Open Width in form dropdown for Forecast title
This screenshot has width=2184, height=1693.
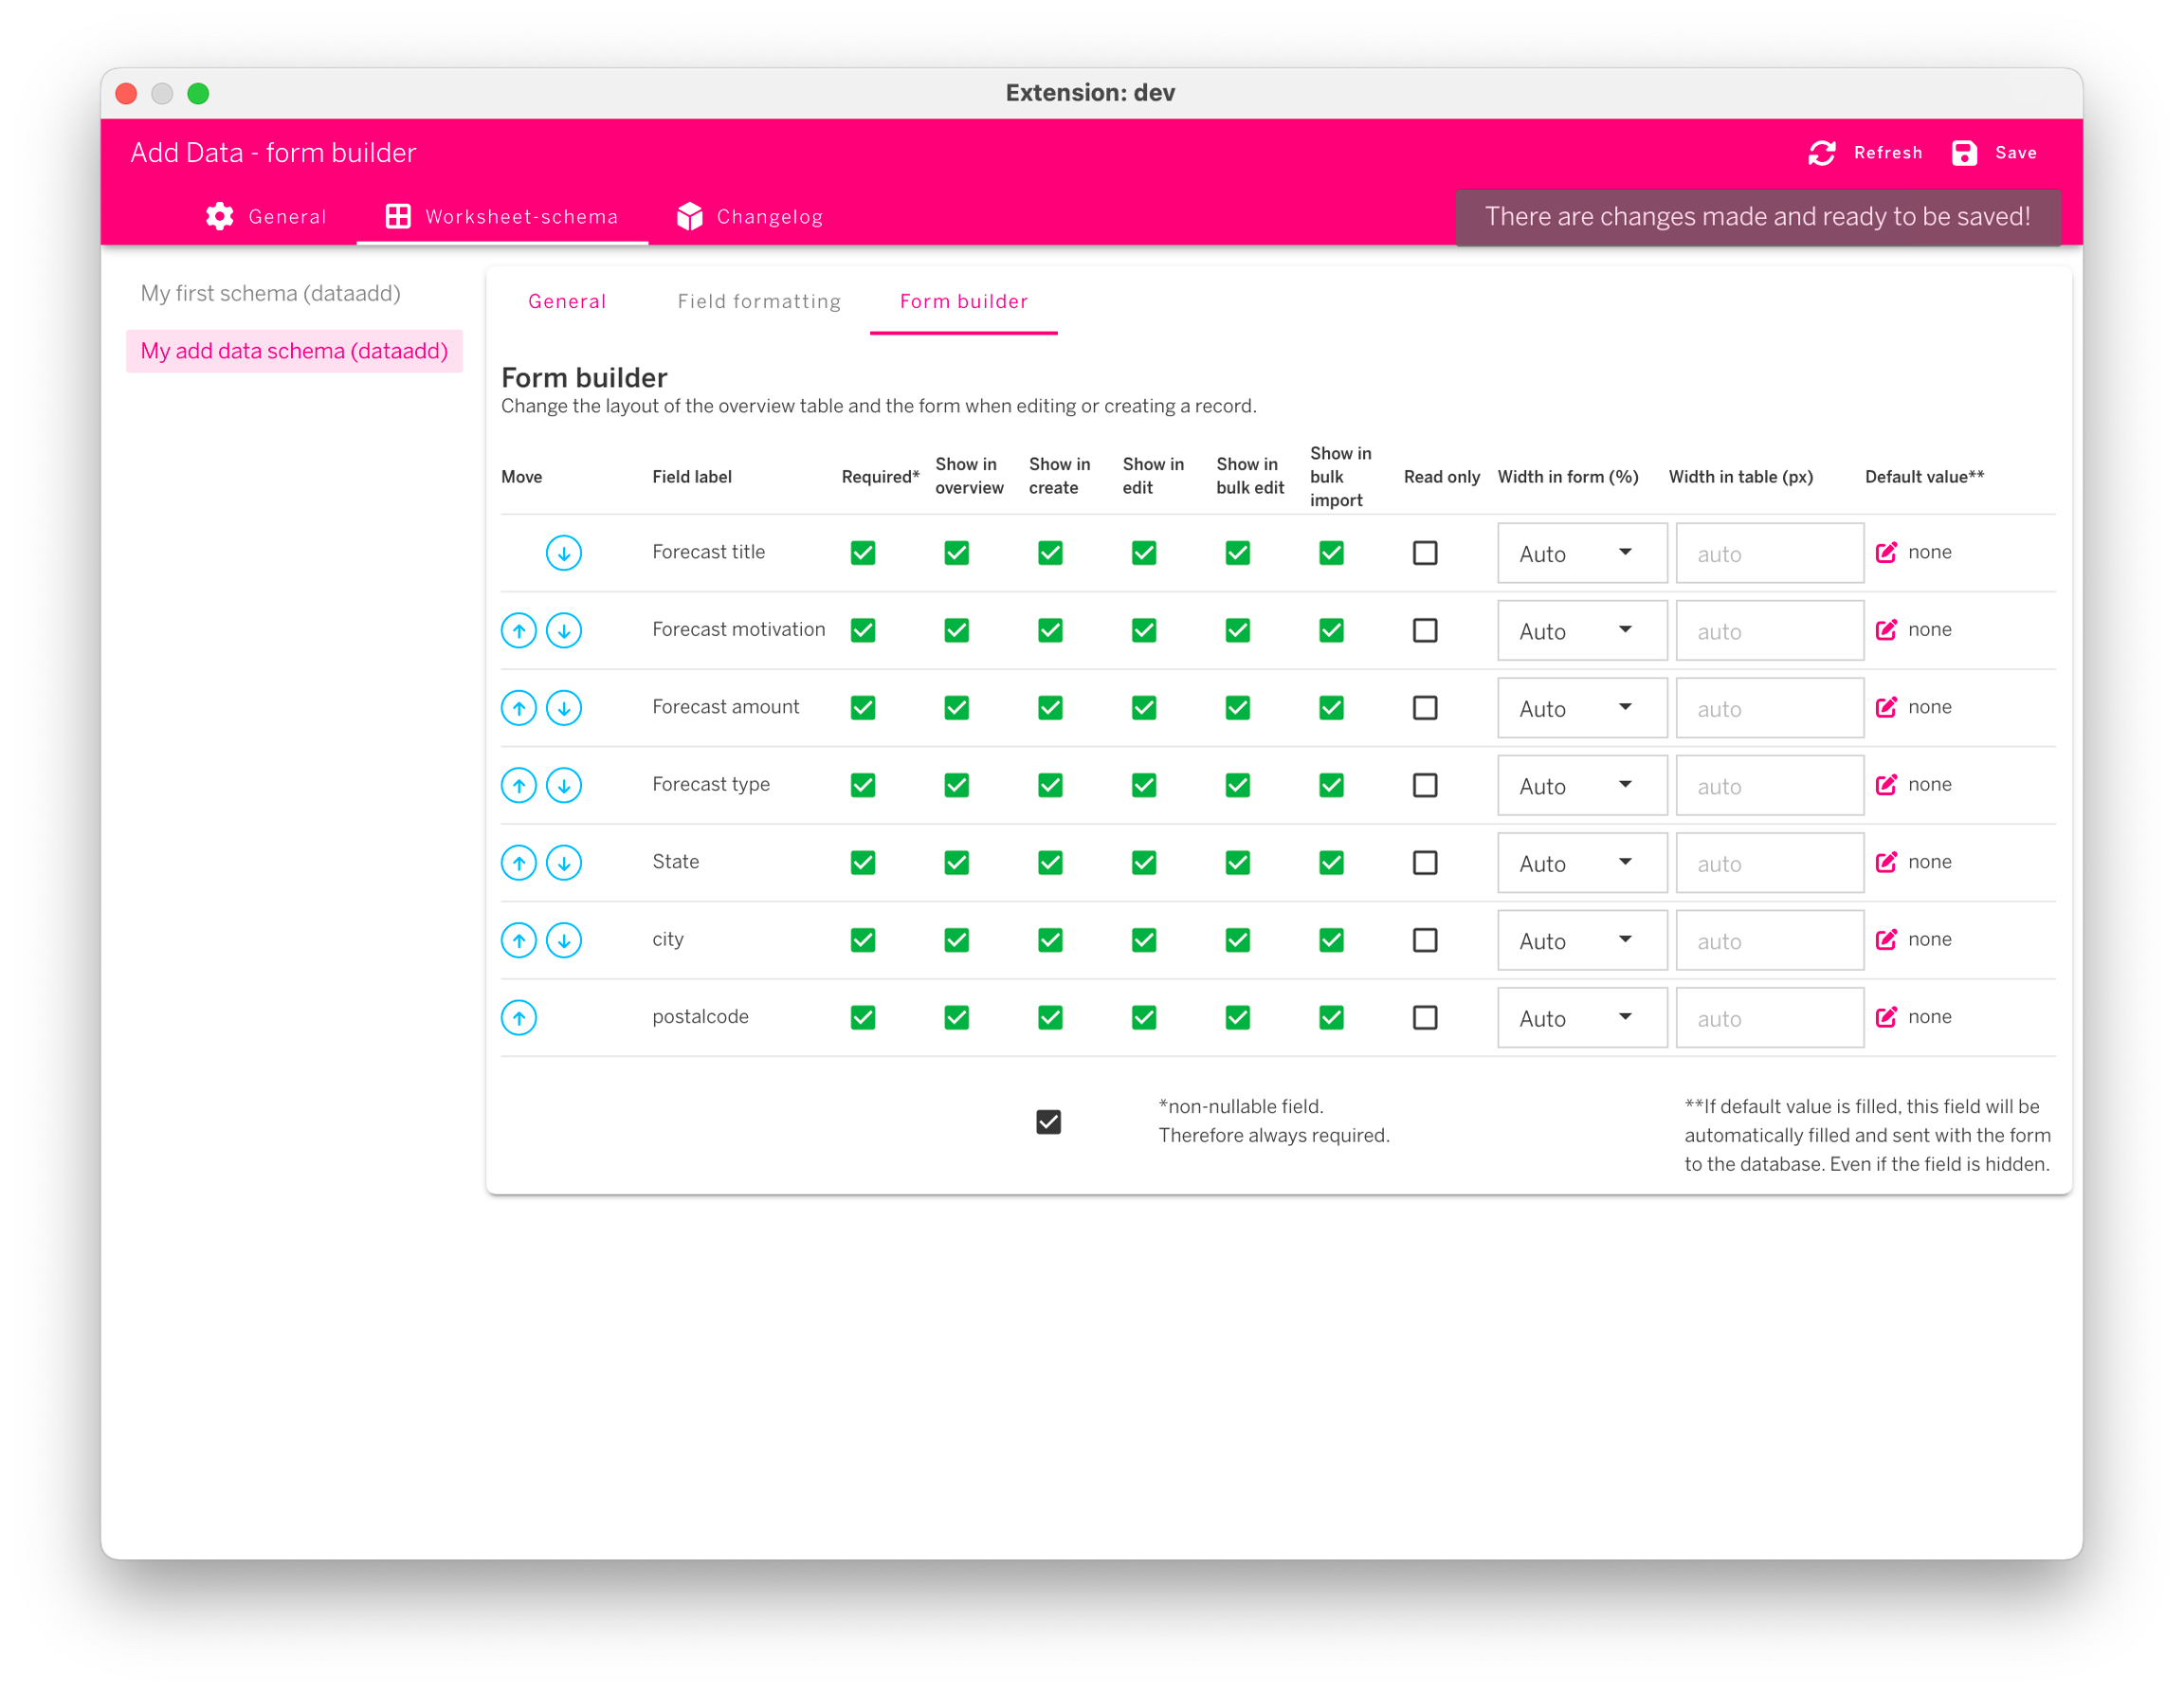tap(1581, 553)
